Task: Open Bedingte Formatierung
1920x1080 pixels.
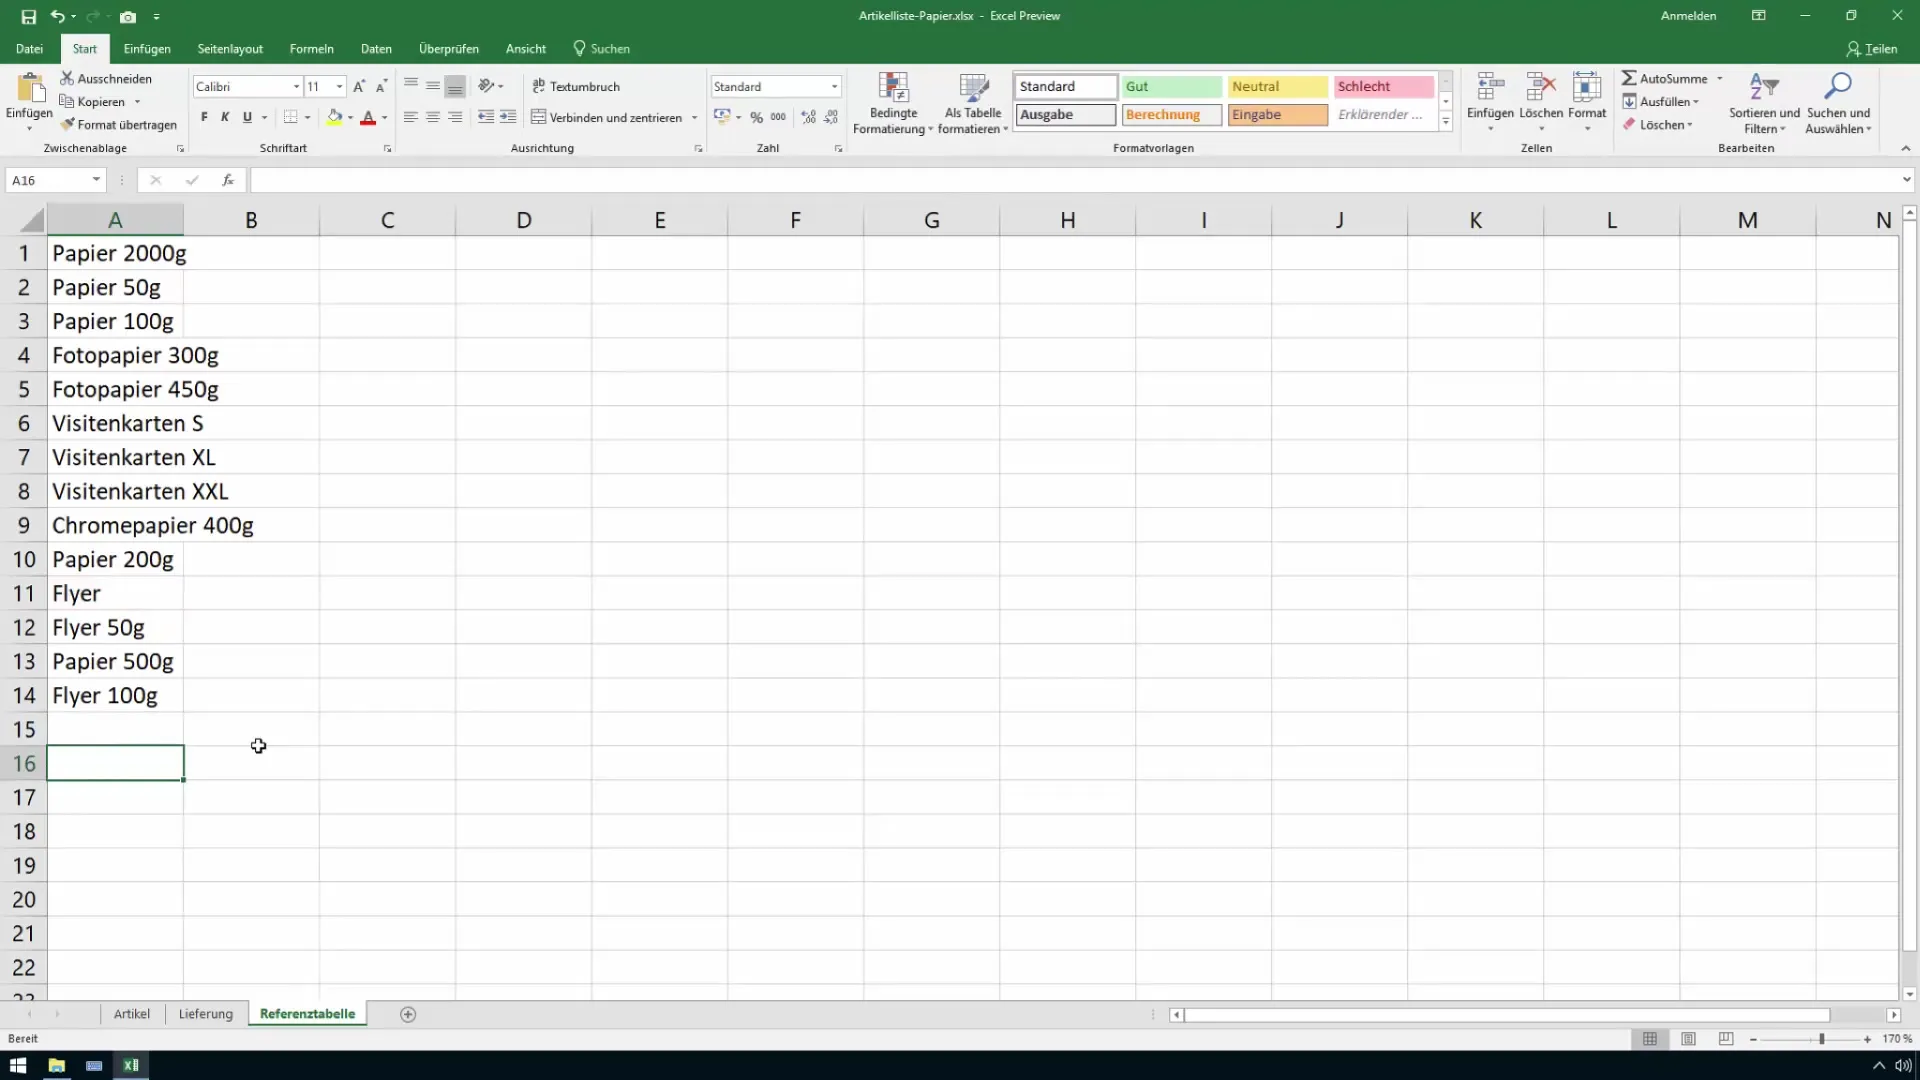Action: [893, 102]
